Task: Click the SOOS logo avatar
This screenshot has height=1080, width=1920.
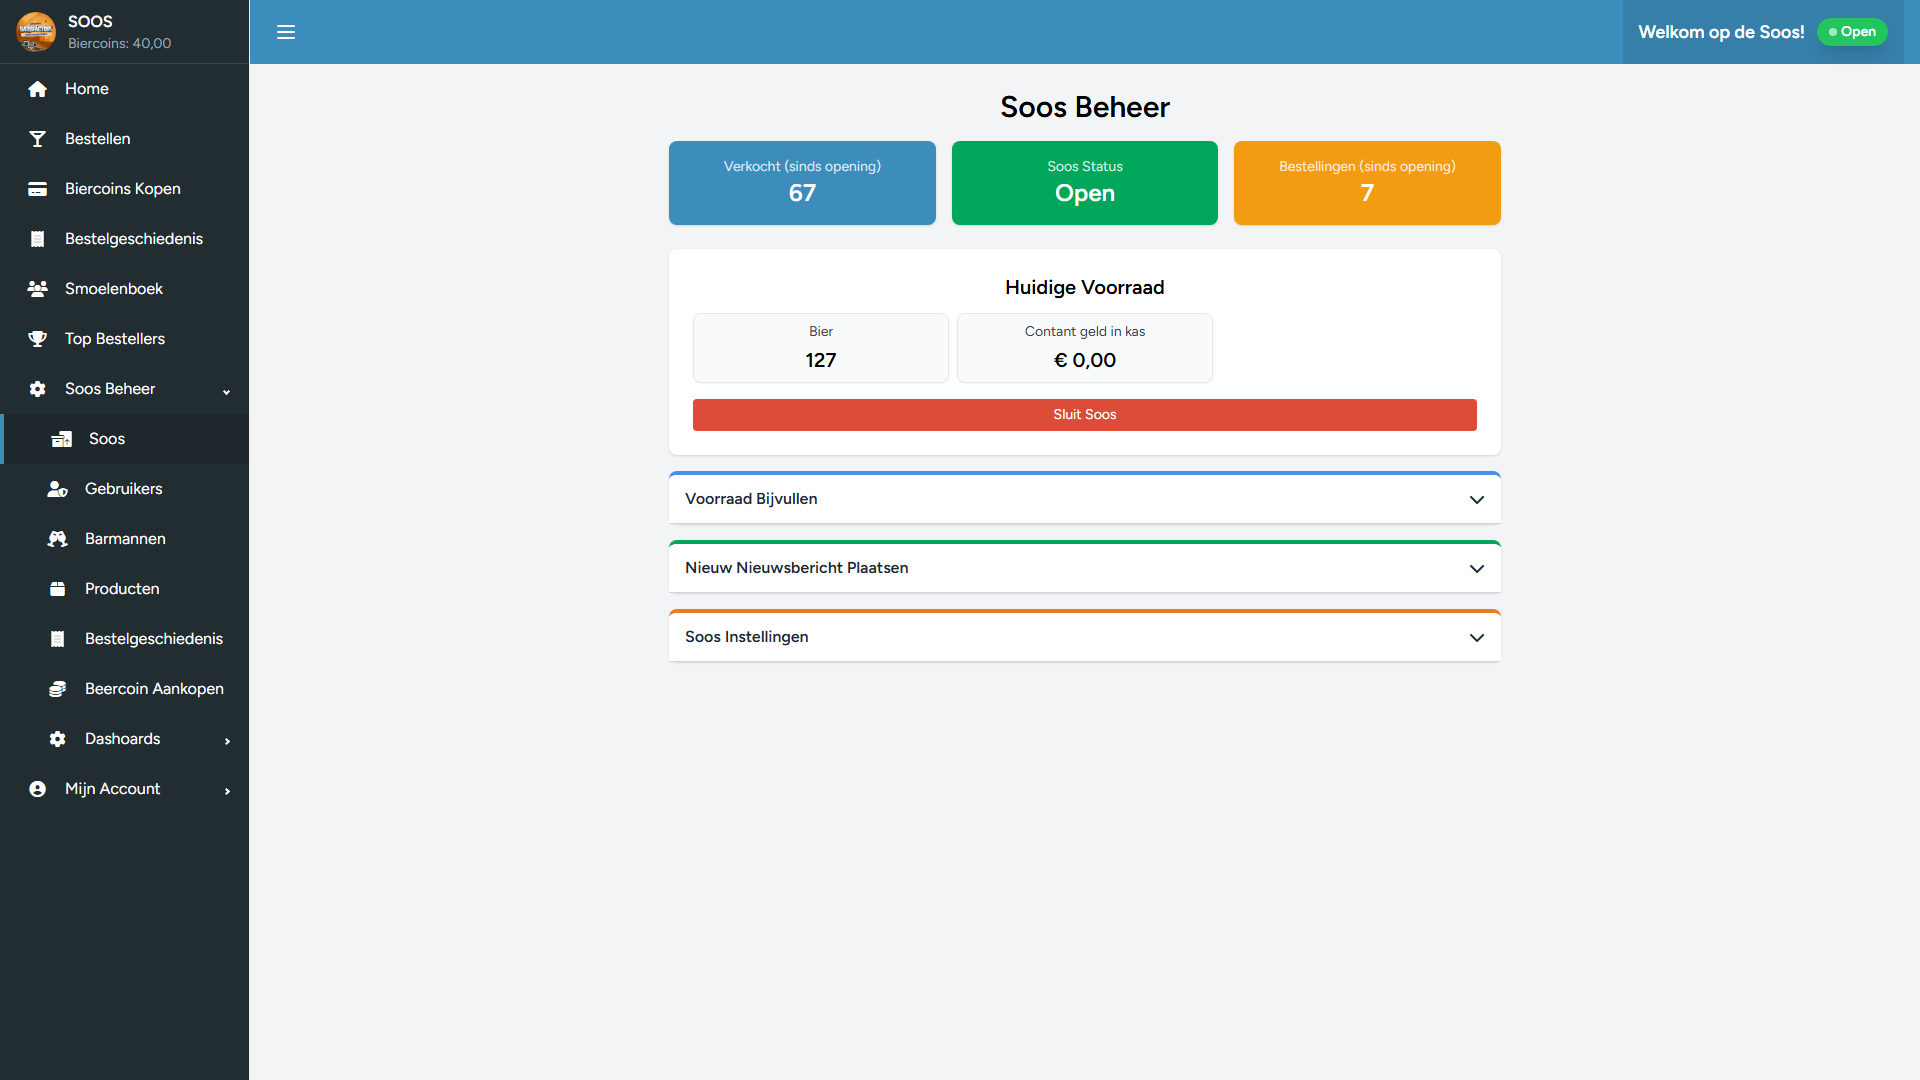Action: [36, 32]
